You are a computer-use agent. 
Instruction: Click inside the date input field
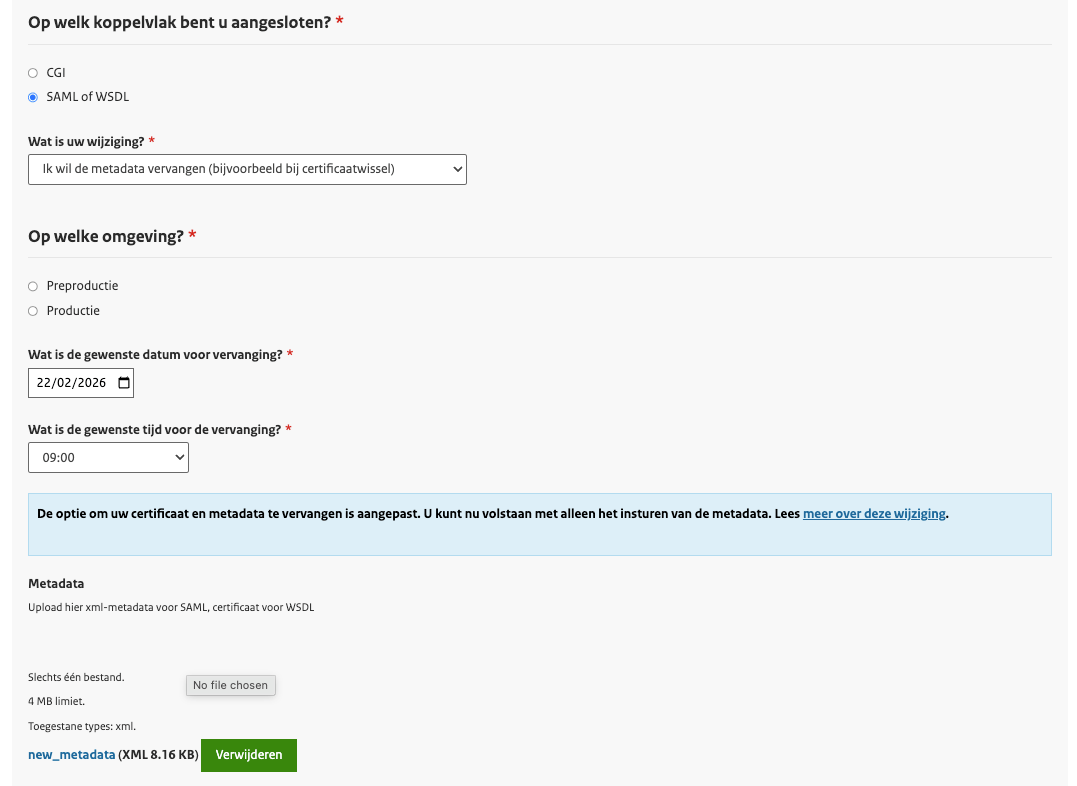tap(70, 382)
